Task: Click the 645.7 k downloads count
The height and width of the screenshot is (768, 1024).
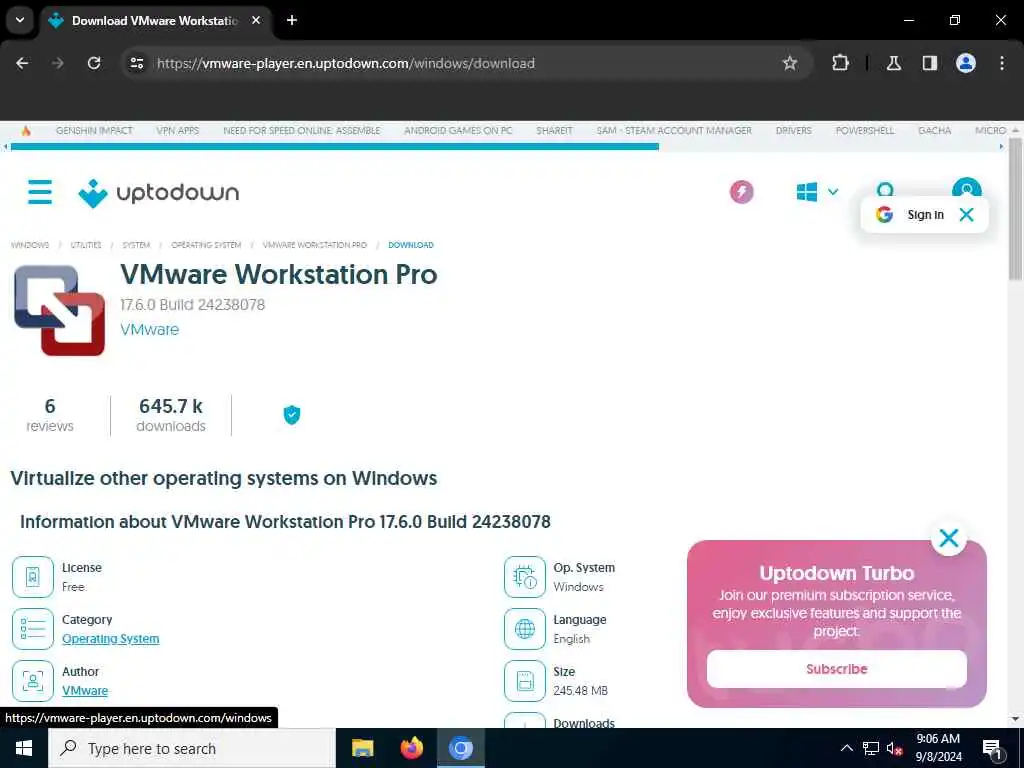Action: 171,415
